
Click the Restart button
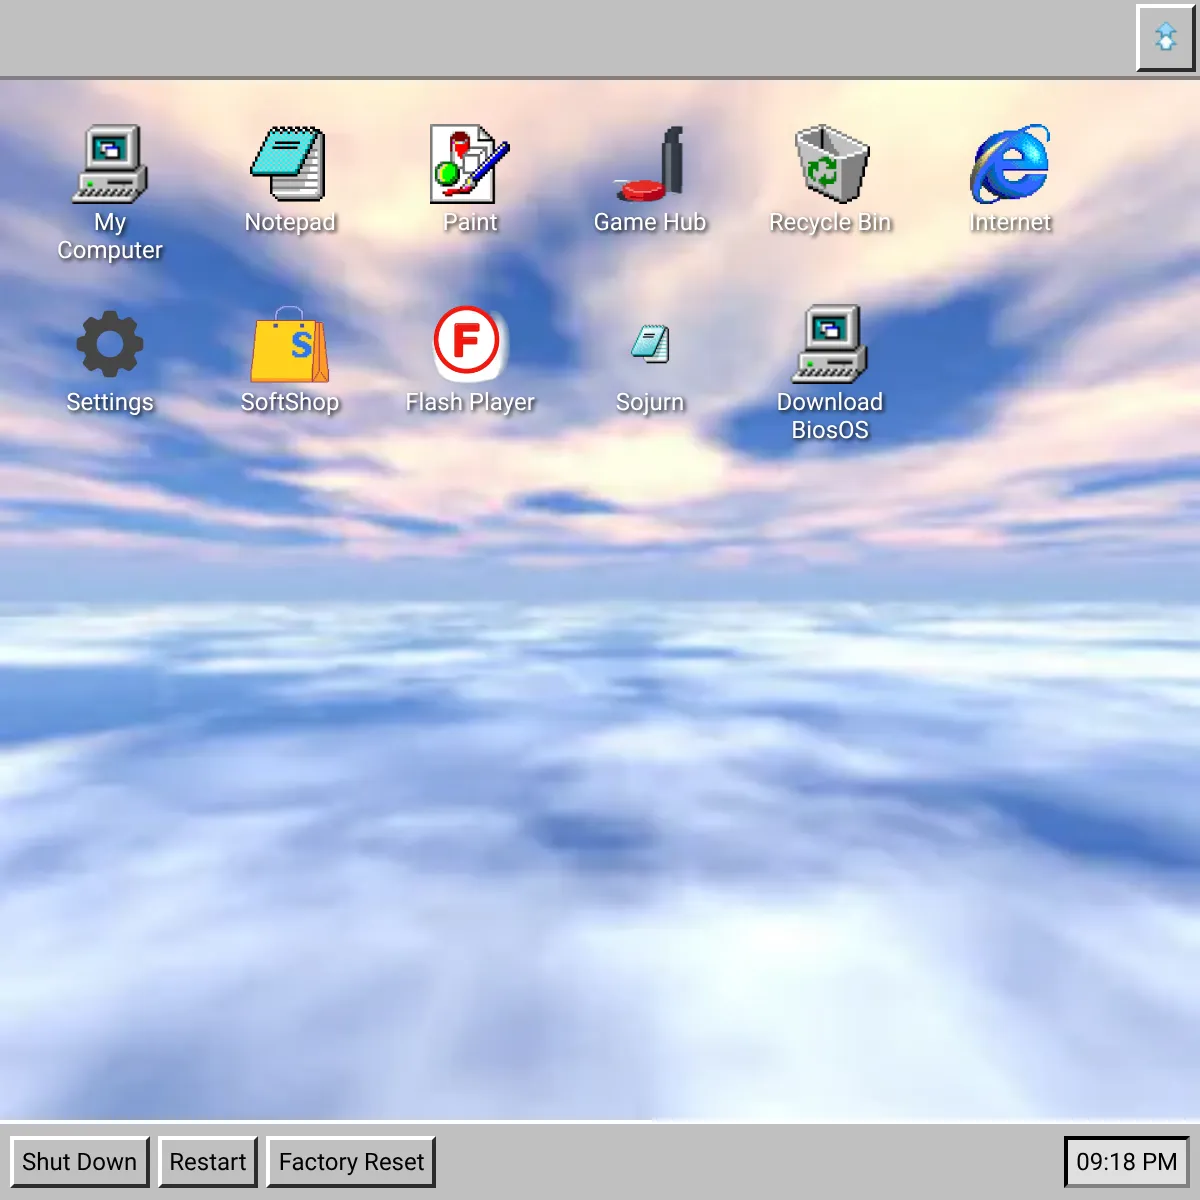(208, 1162)
